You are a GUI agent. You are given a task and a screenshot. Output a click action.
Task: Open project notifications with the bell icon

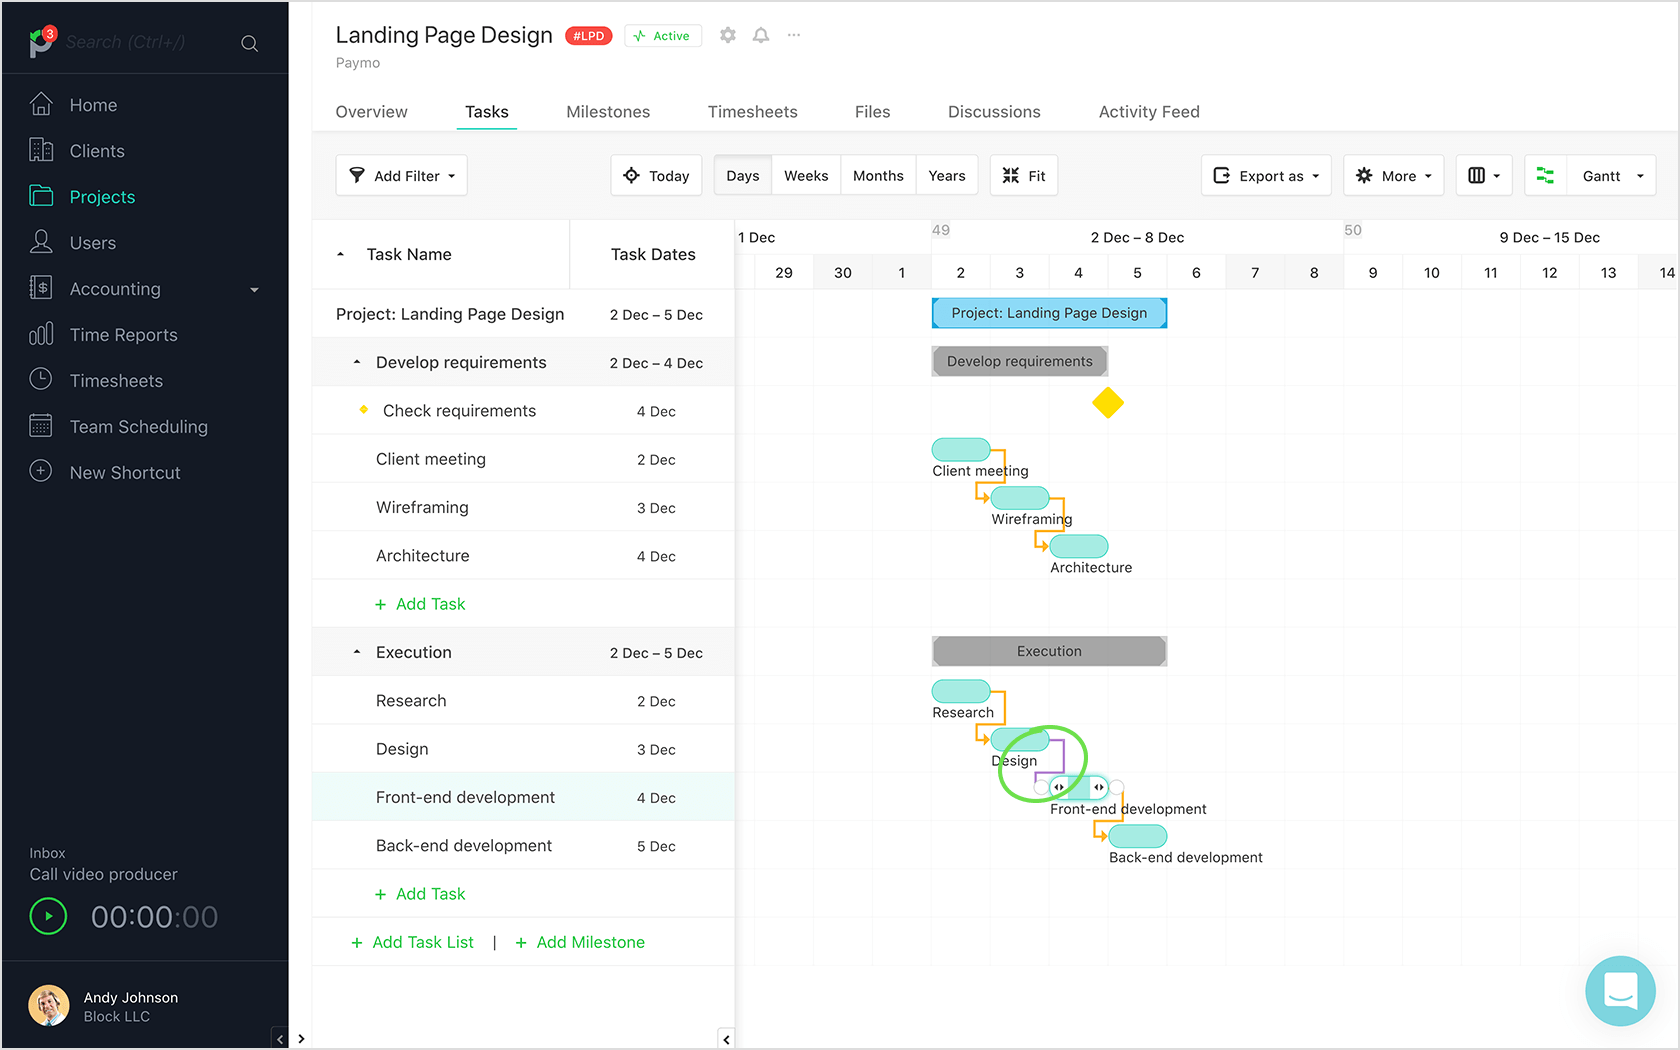[760, 35]
